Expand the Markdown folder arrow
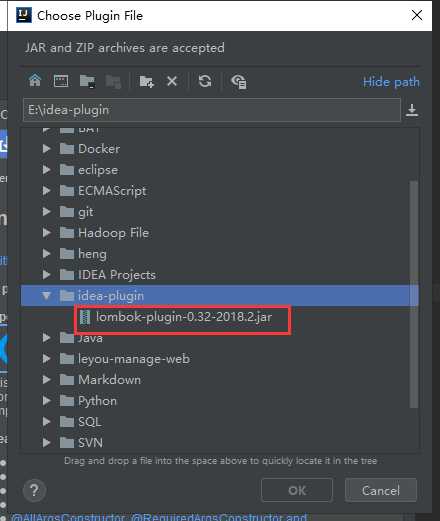This screenshot has width=440, height=521. pyautogui.click(x=47, y=380)
